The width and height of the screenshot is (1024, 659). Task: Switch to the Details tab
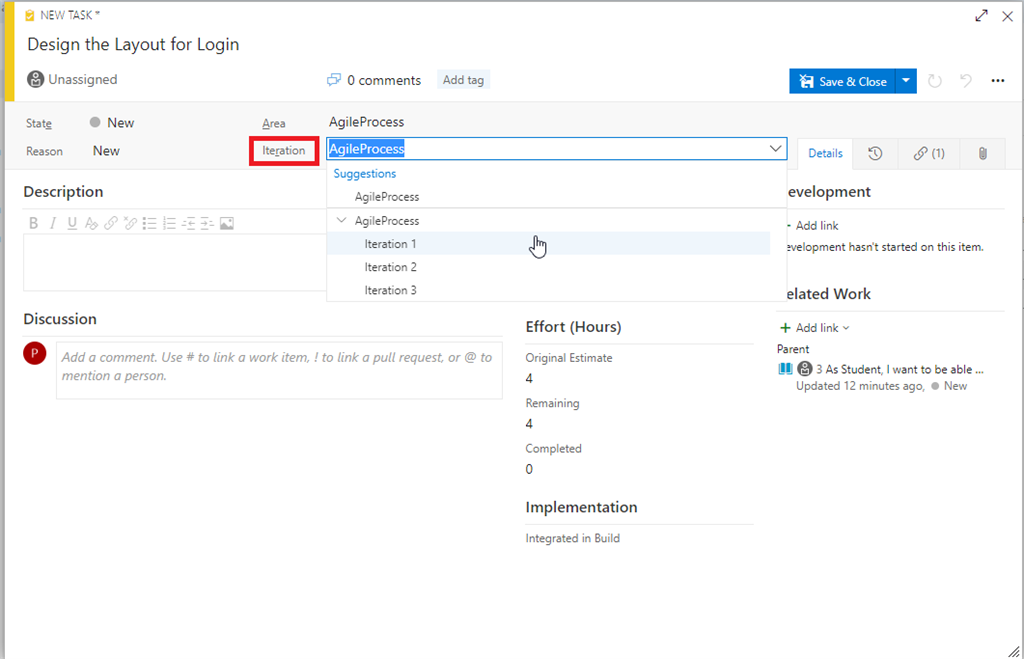(x=825, y=153)
